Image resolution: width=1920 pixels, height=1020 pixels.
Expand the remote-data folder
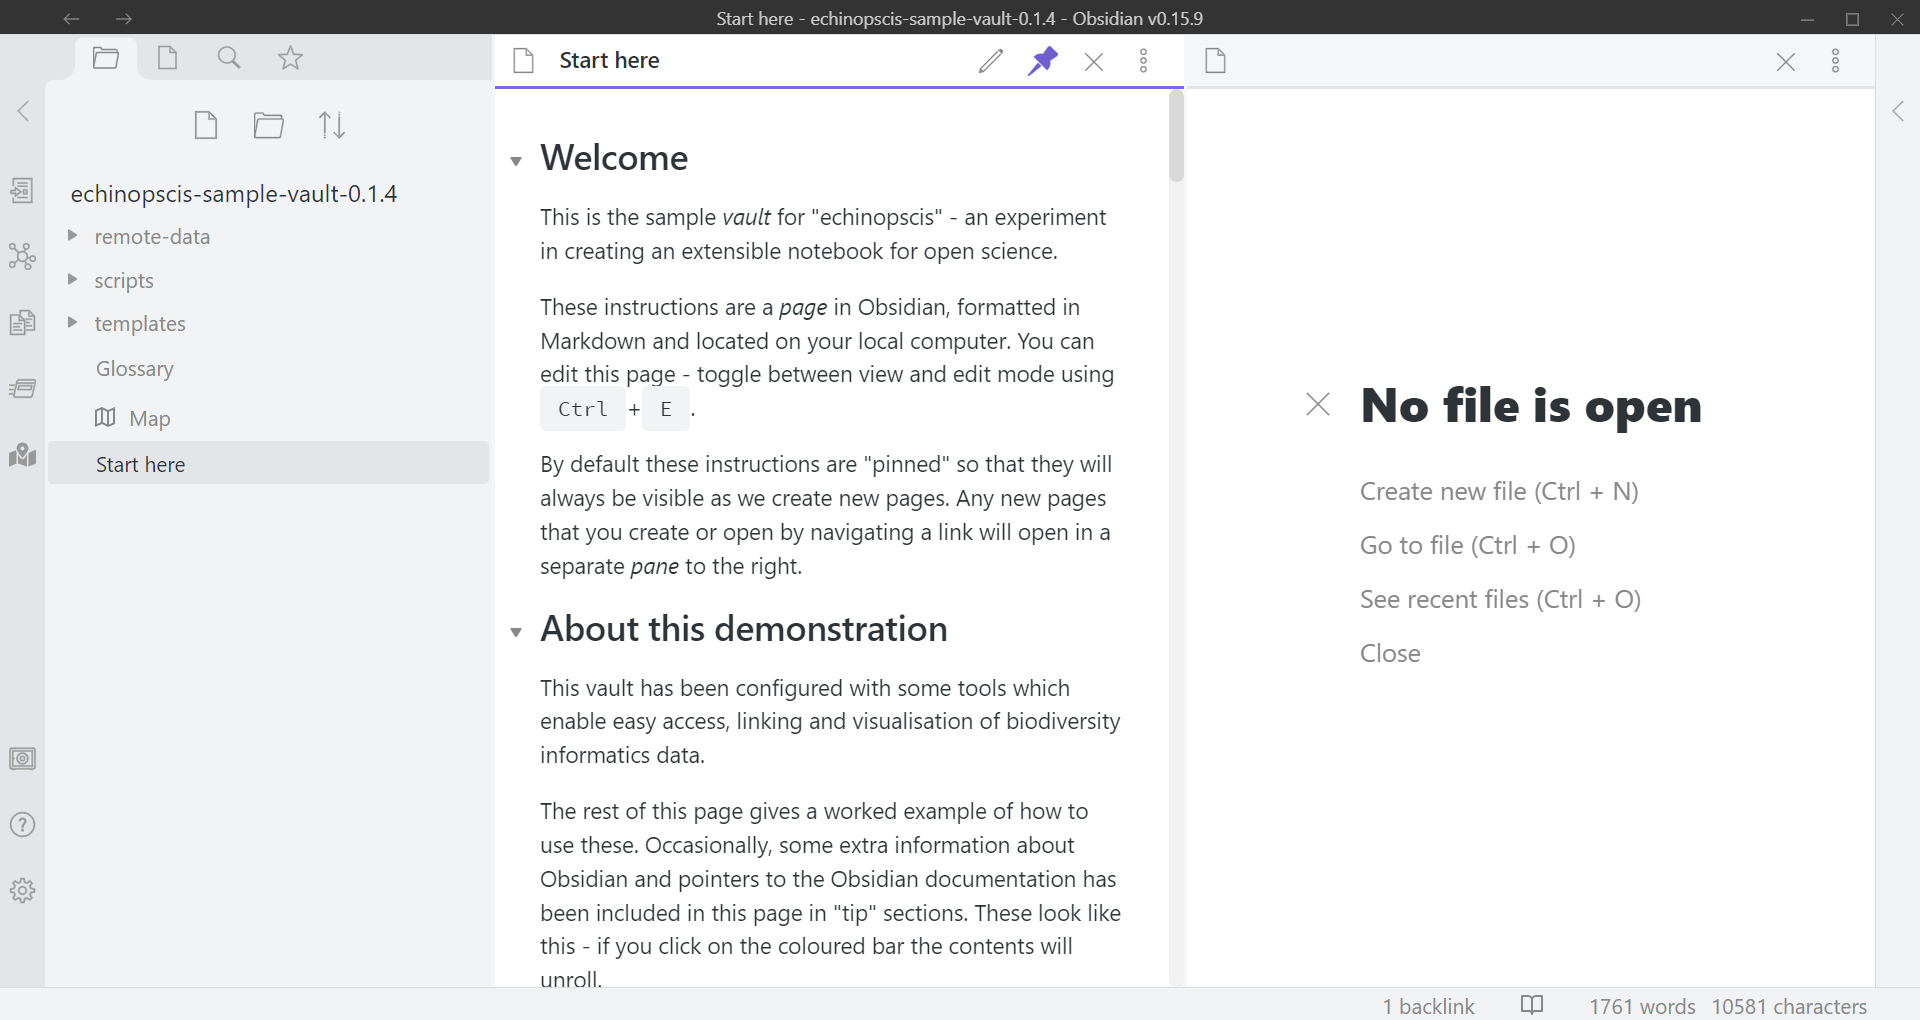pos(72,236)
